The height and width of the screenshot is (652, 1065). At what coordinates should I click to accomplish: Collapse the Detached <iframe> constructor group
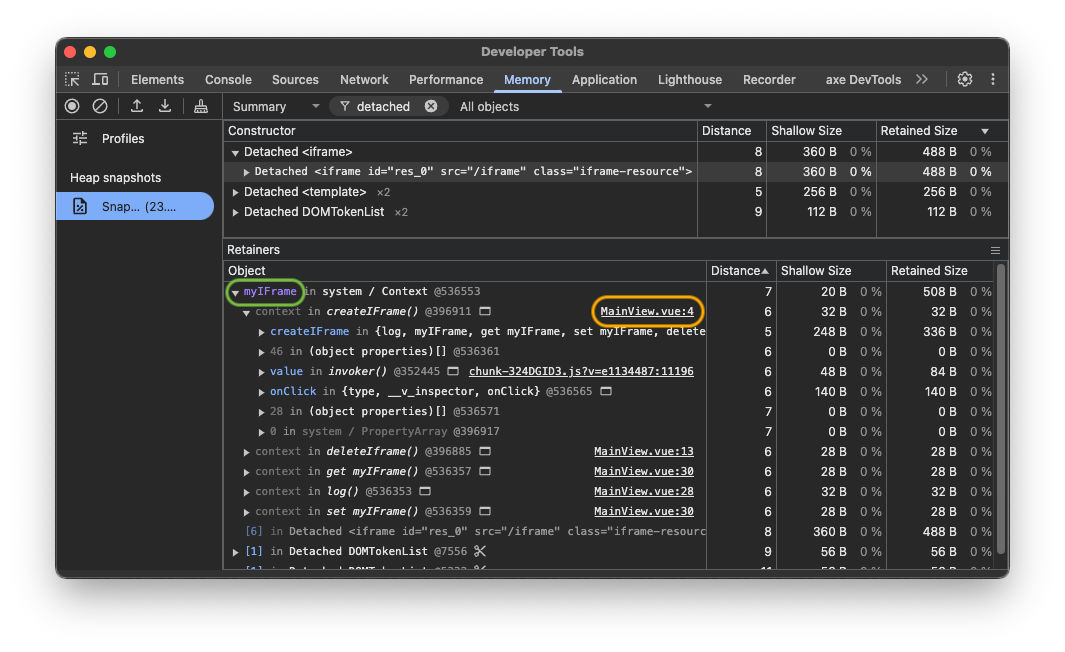pyautogui.click(x=235, y=153)
